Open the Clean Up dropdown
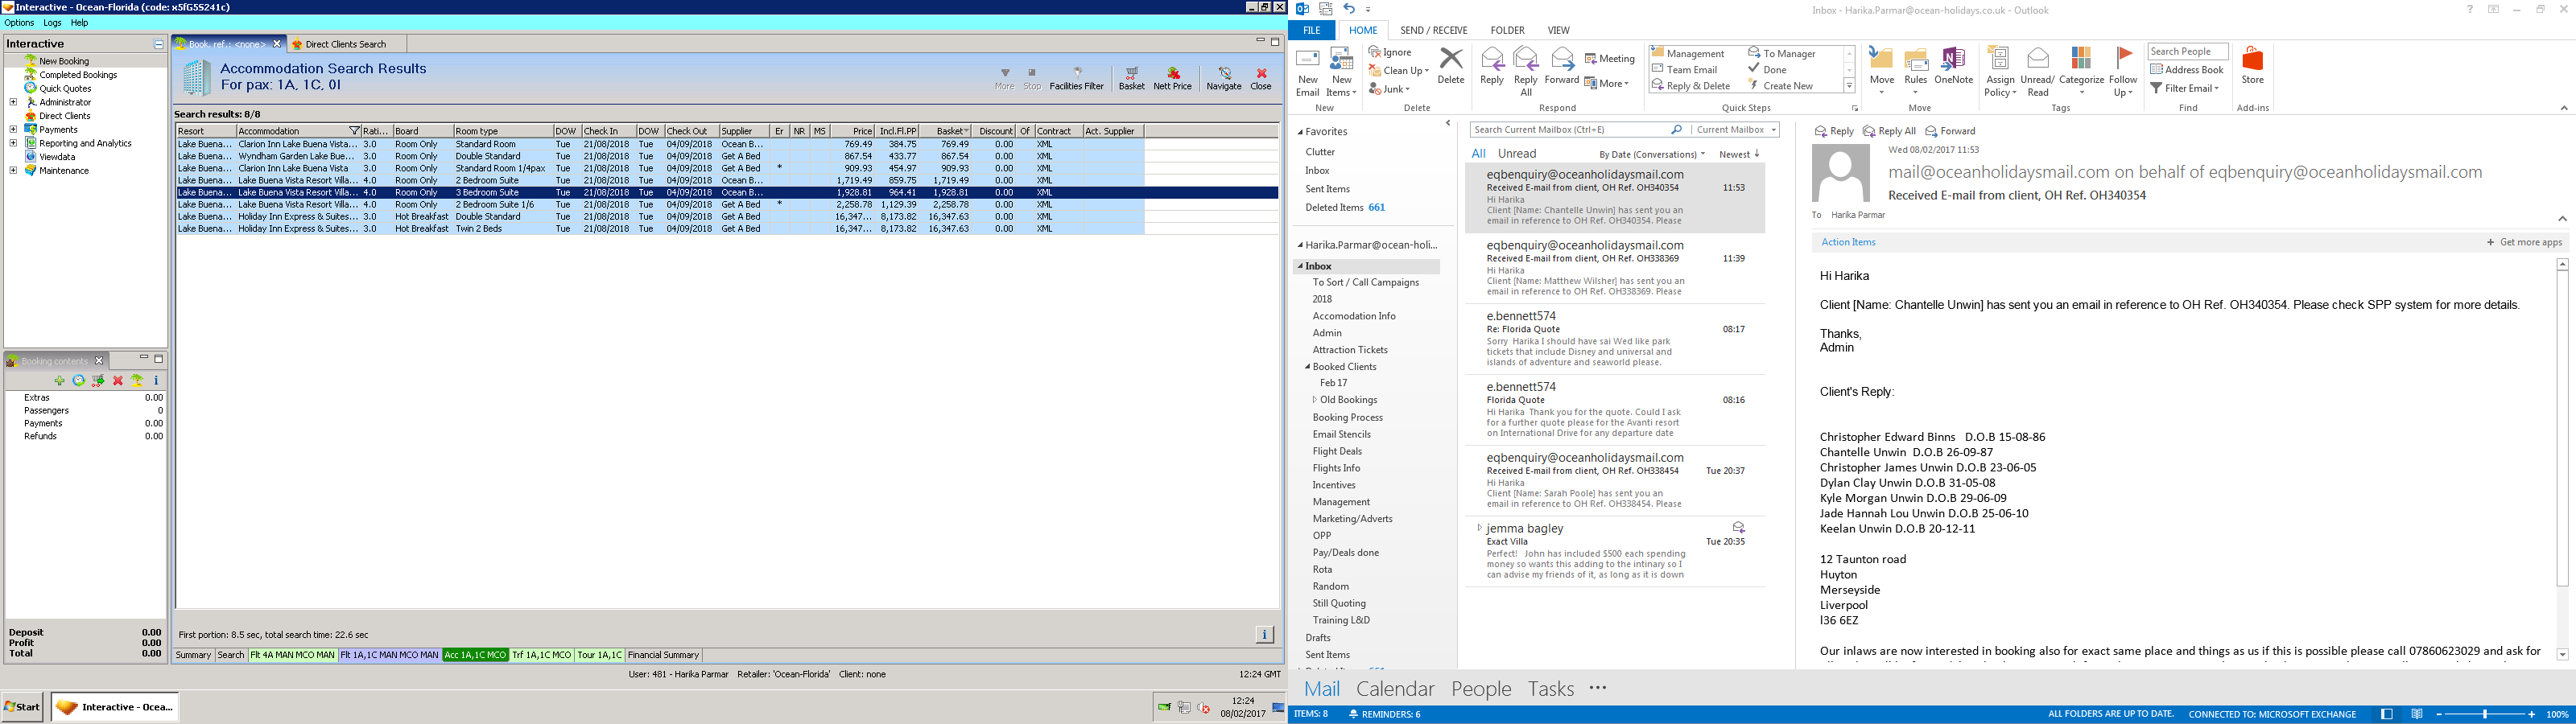2576x724 pixels. click(x=1398, y=70)
